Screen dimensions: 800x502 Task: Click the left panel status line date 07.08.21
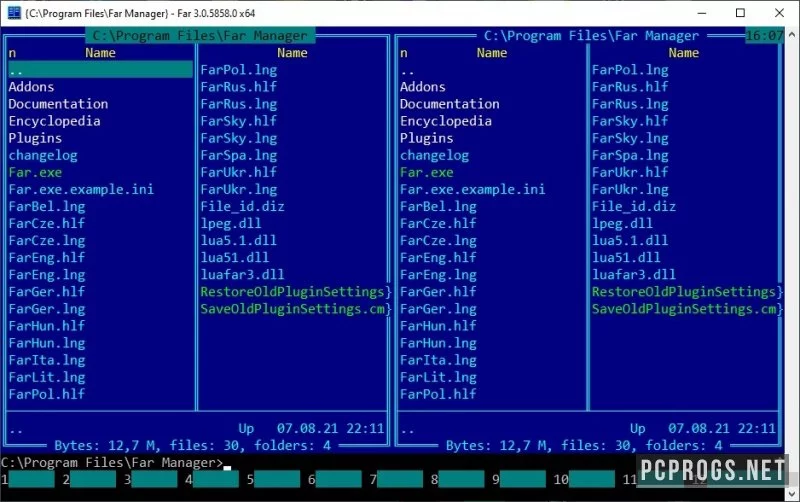pos(307,429)
